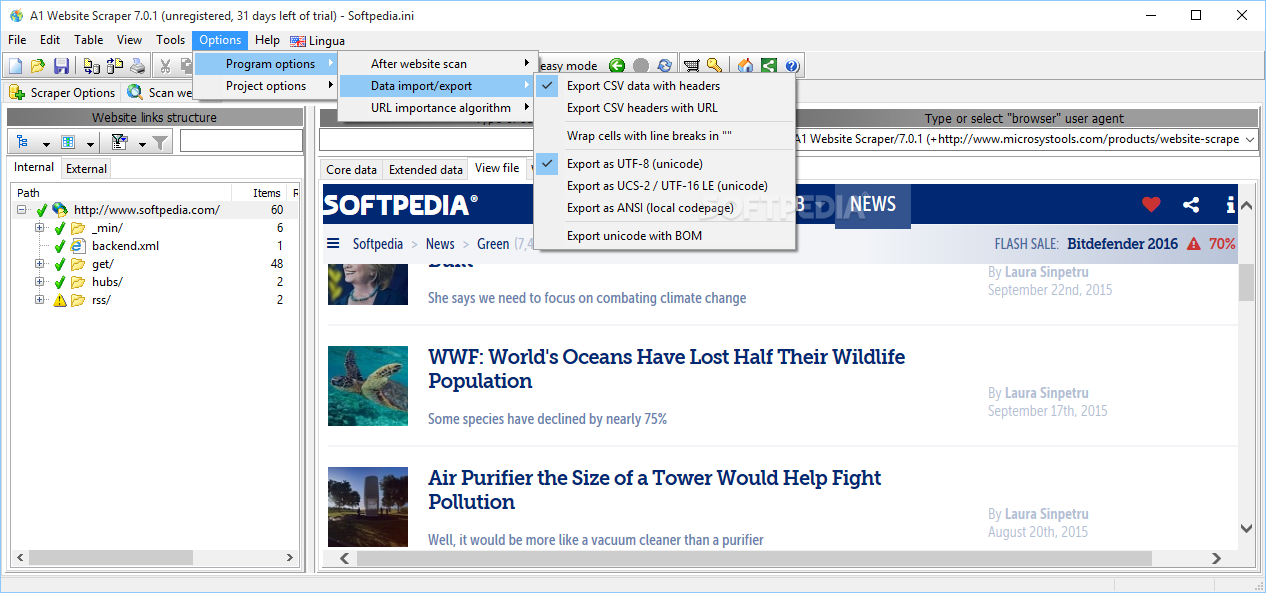
Task: Click the import data toolbar icon
Action: [92, 66]
